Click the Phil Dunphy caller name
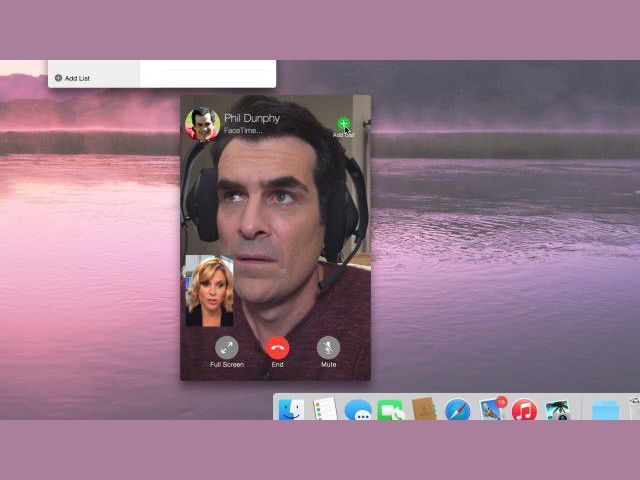The height and width of the screenshot is (480, 640). [x=252, y=118]
